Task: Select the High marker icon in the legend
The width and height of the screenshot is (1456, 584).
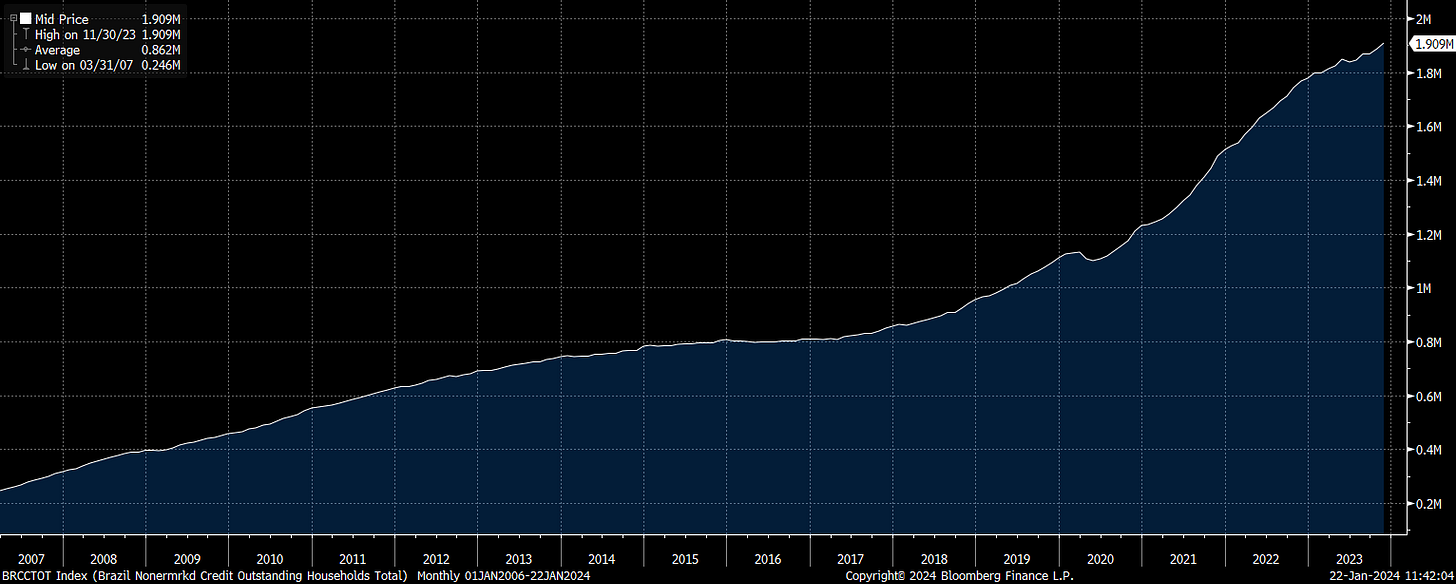Action: [24, 34]
